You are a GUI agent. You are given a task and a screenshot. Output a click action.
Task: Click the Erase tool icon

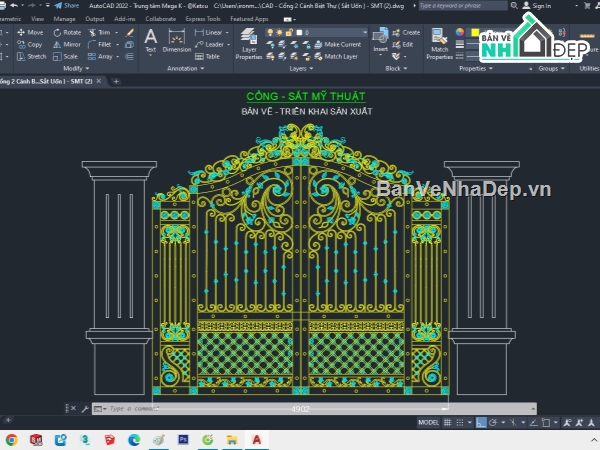click(x=130, y=33)
